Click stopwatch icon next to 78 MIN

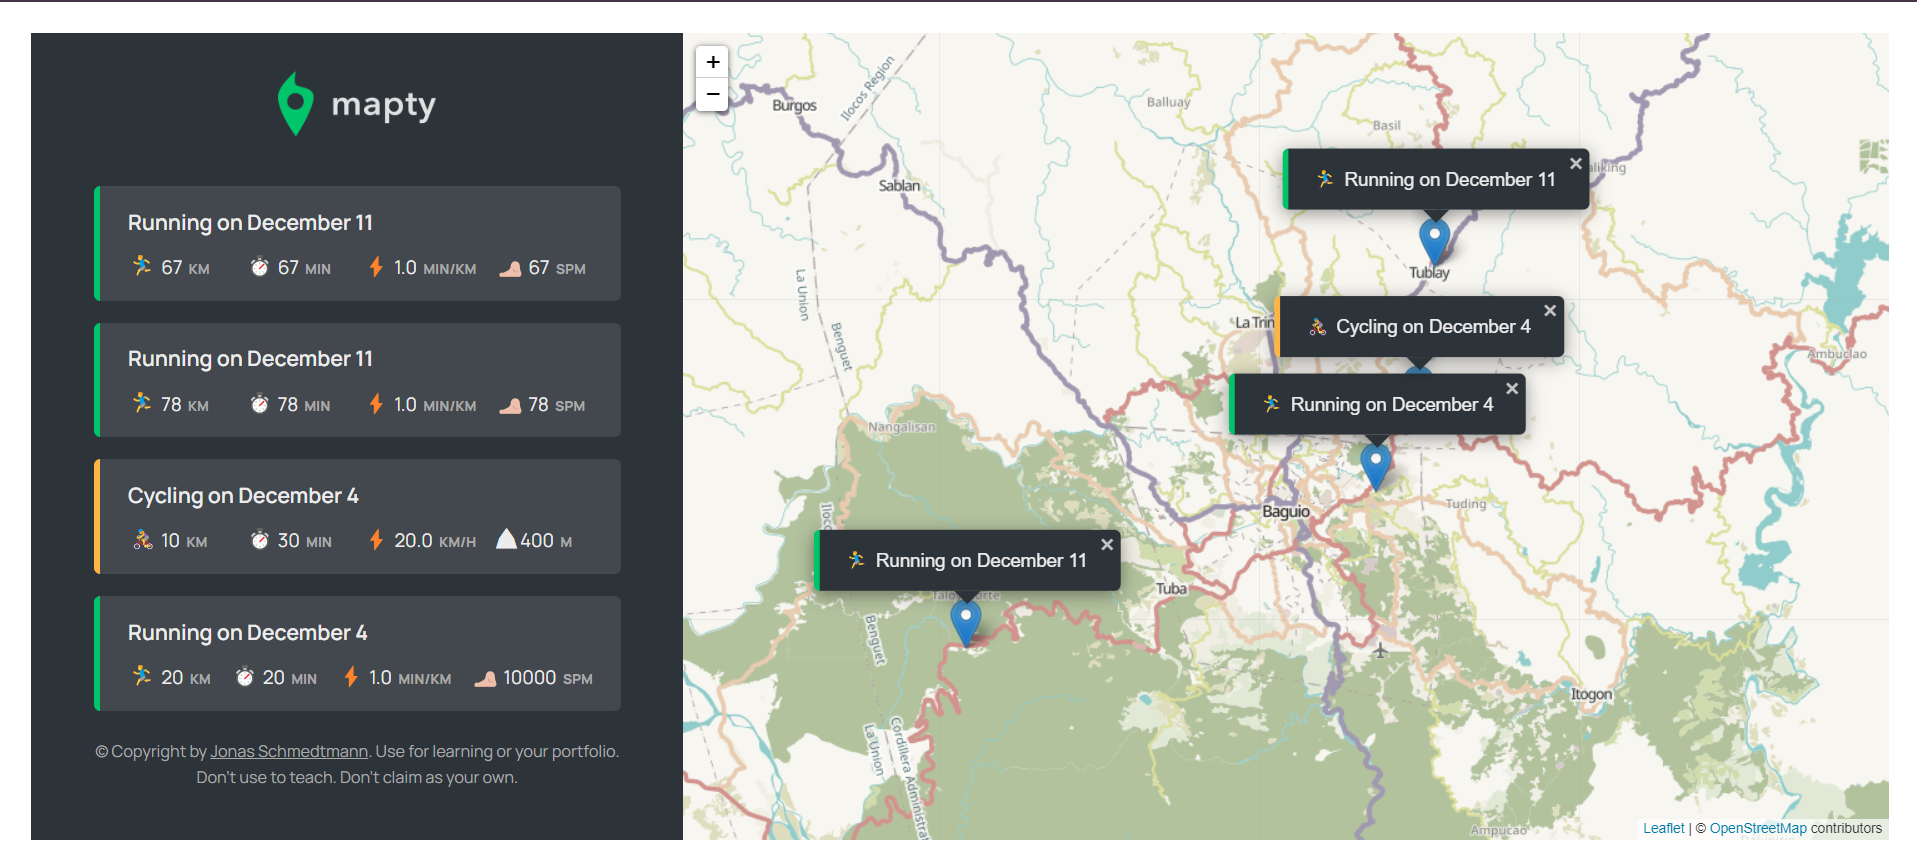259,404
